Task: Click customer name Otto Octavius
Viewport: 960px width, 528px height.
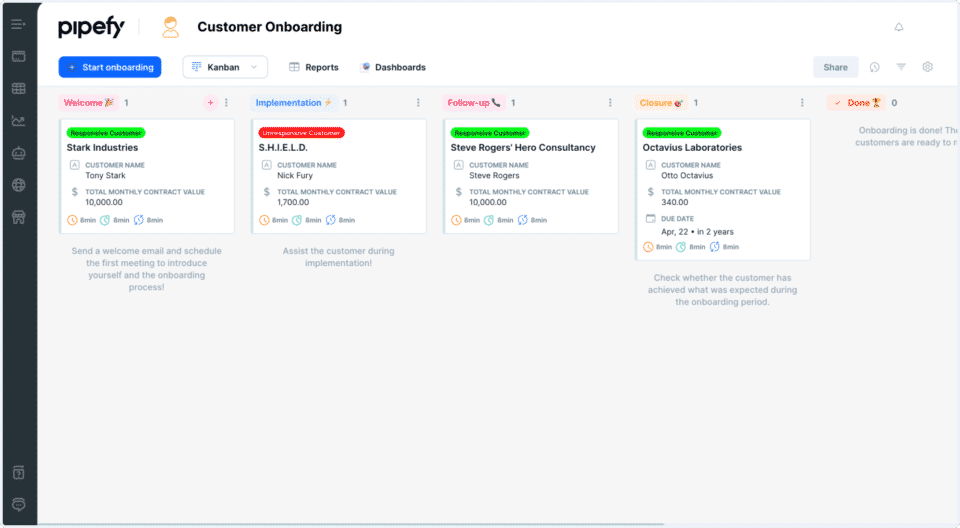Action: [687, 176]
